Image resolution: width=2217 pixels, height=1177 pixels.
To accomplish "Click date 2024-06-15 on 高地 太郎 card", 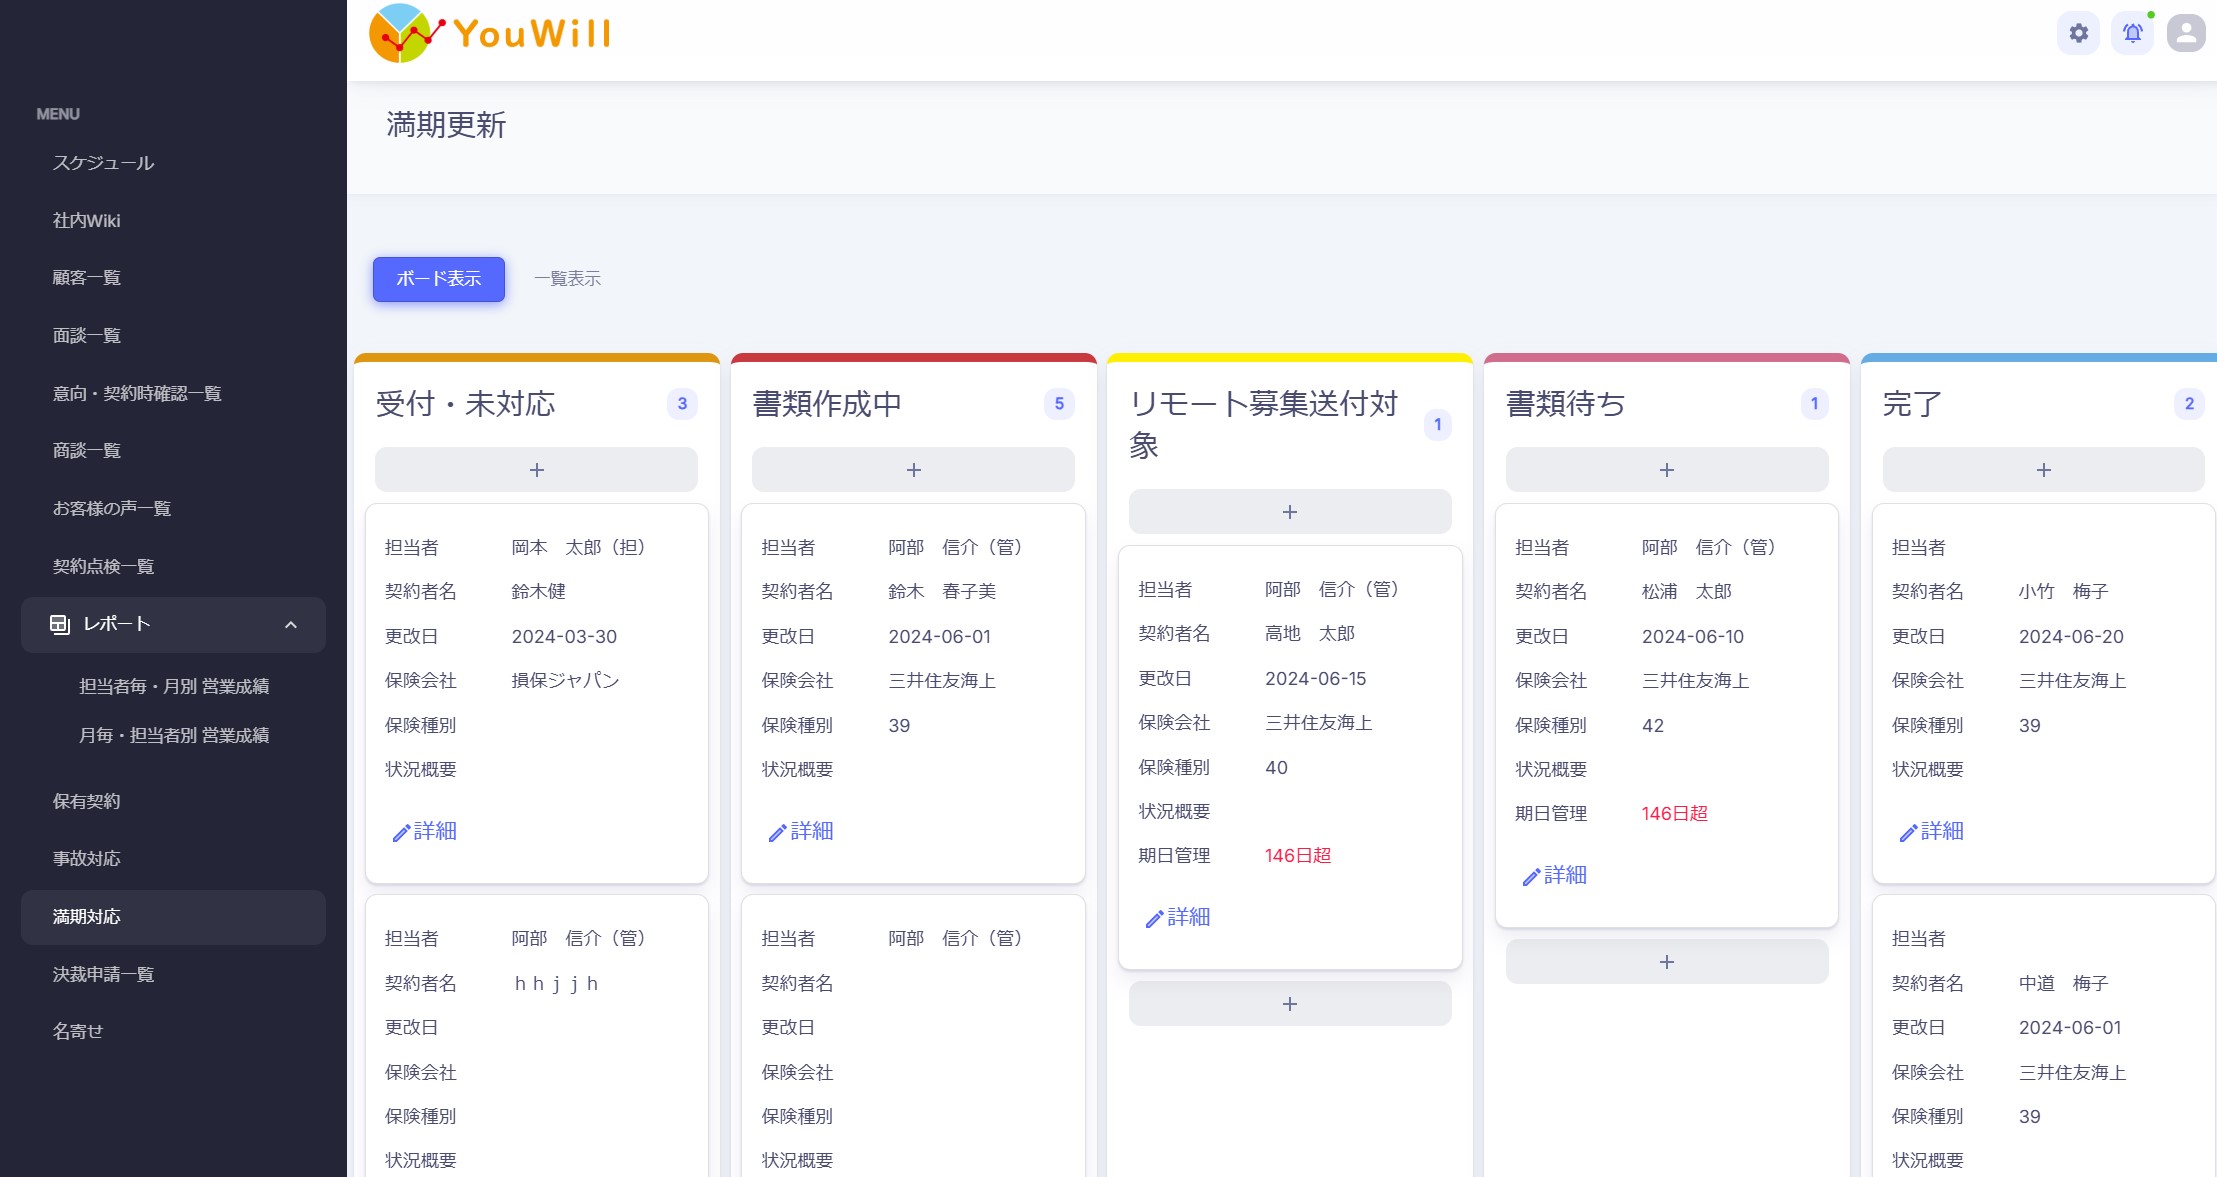I will [x=1316, y=678].
